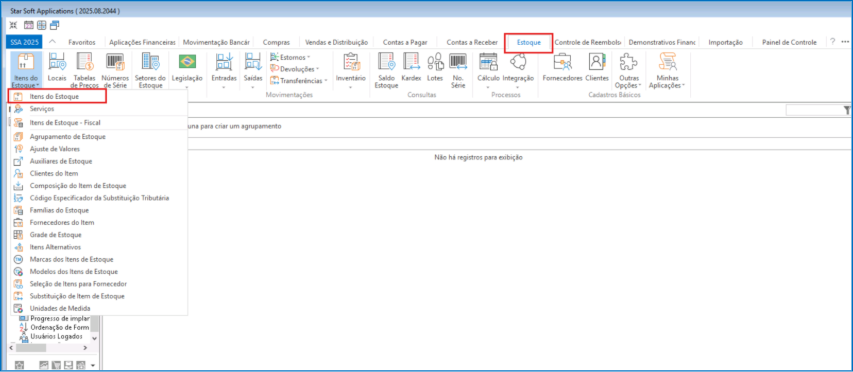Open the No. Série consultation
Screen dimensions: 853x372
(459, 69)
